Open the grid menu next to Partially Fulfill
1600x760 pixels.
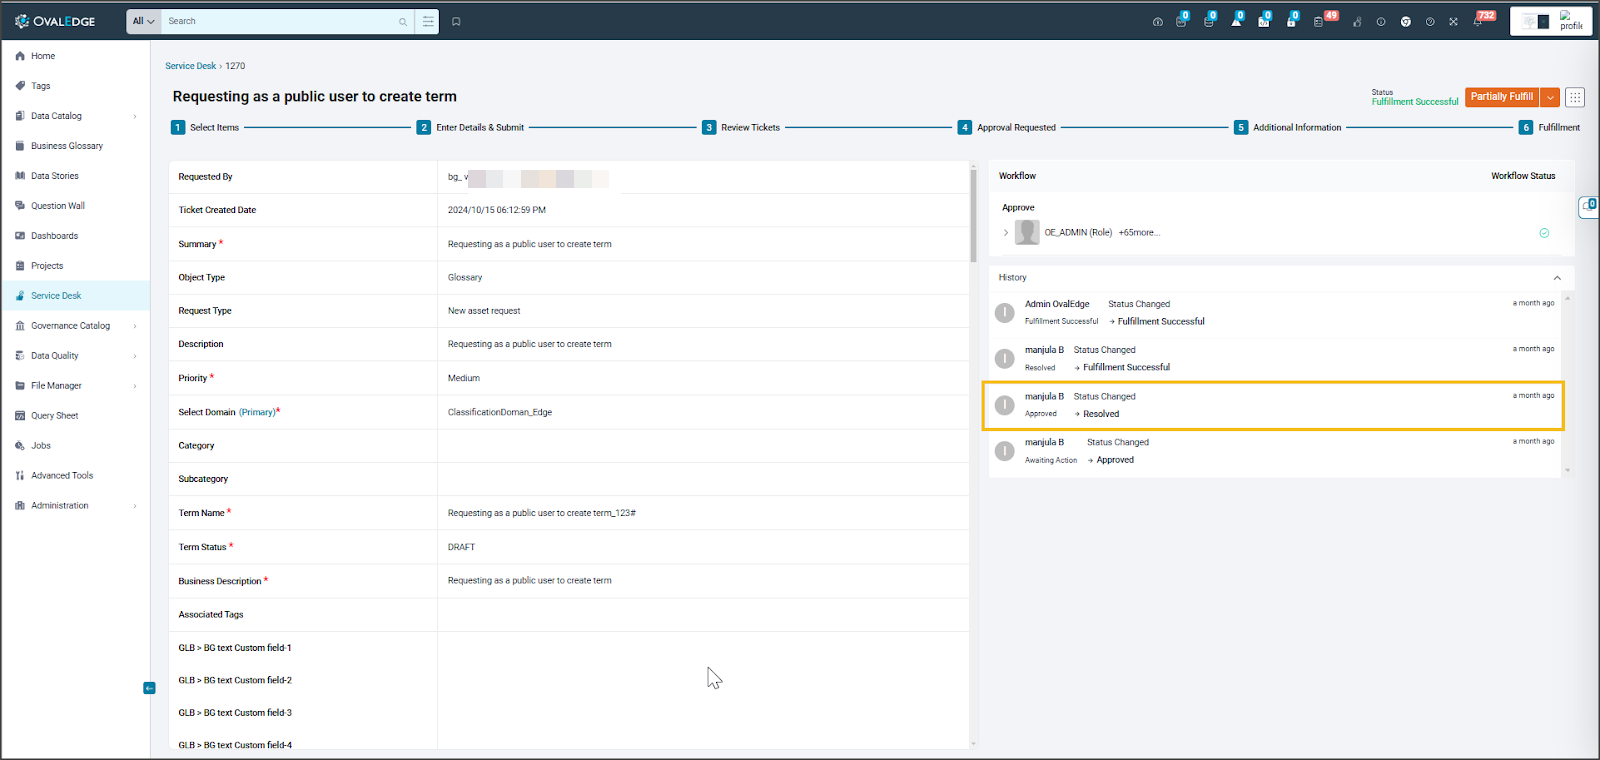click(1575, 97)
